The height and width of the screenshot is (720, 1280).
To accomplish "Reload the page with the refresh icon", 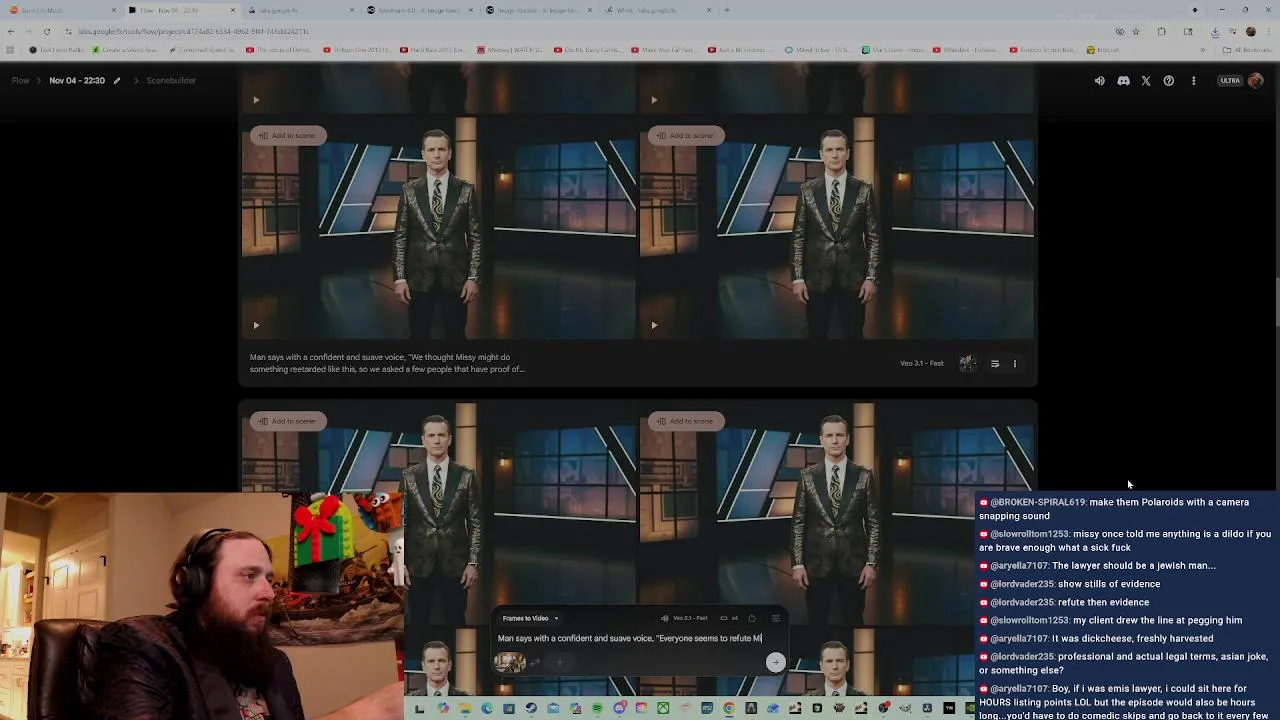I will pos(46,31).
